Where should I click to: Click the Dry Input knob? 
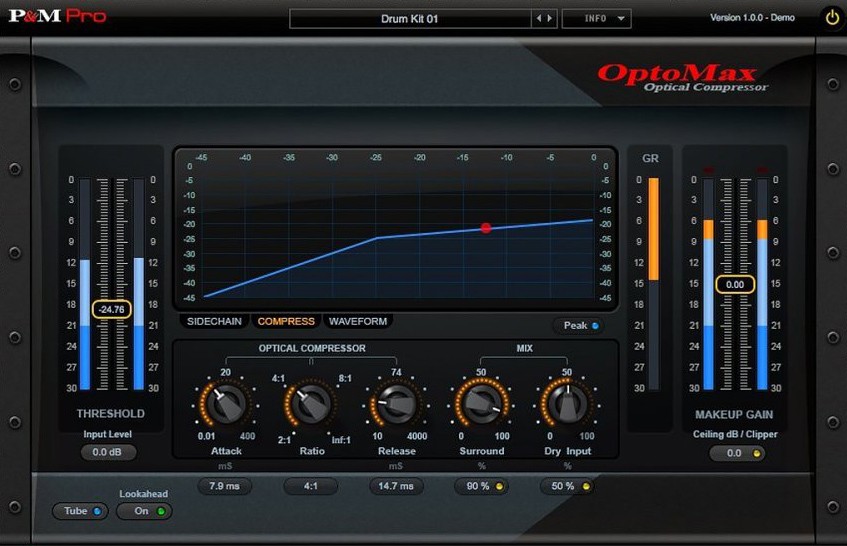point(567,403)
